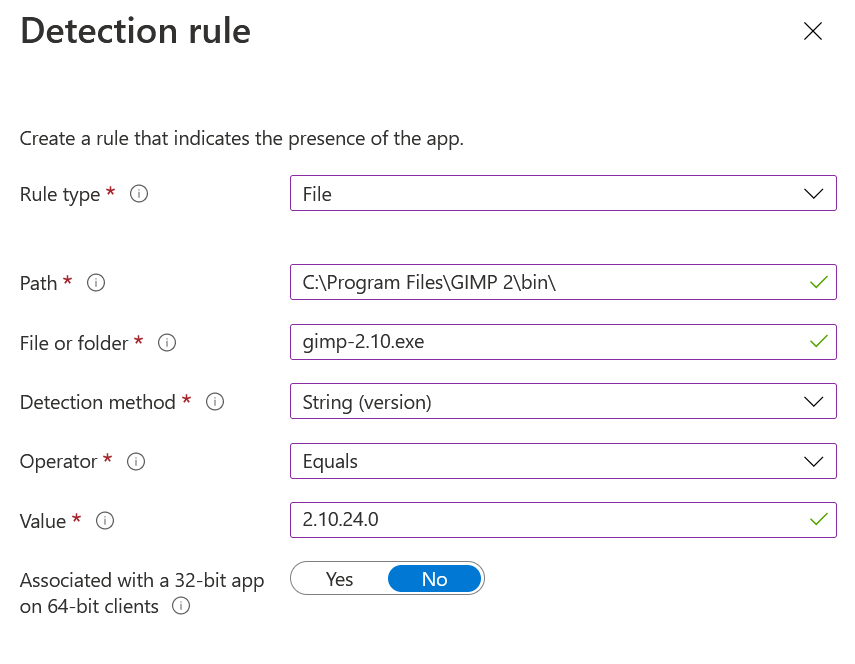Click into the Path text field
Screen dimensions: 855x664
click(x=550, y=283)
